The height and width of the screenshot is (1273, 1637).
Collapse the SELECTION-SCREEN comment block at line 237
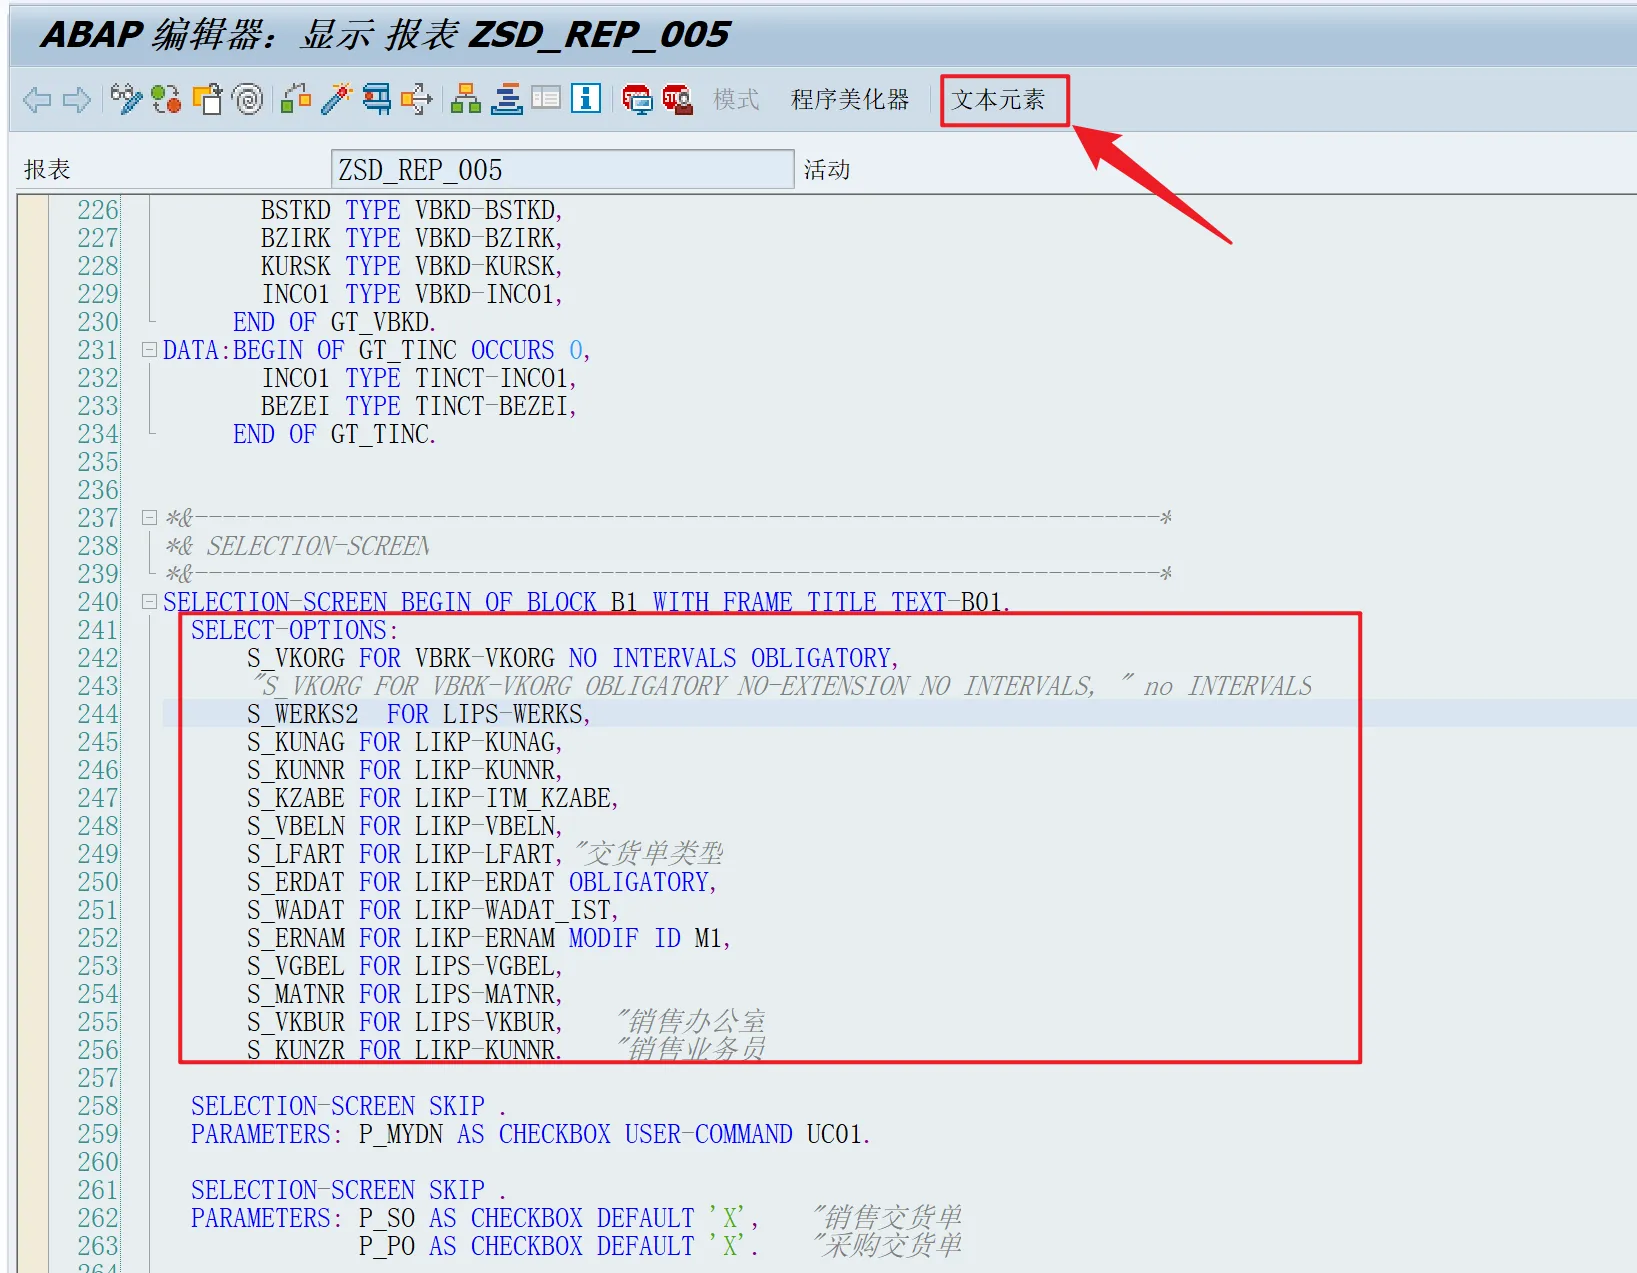149,518
